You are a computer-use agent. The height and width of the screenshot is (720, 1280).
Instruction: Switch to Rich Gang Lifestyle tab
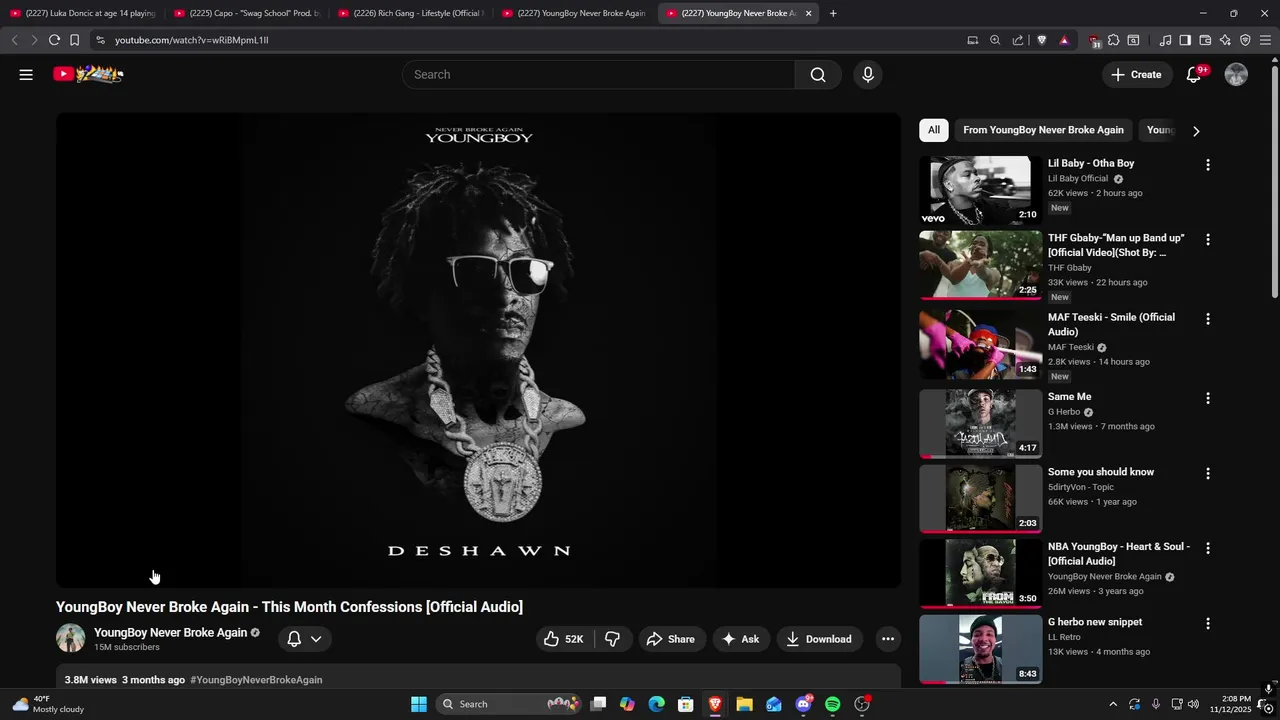[410, 13]
